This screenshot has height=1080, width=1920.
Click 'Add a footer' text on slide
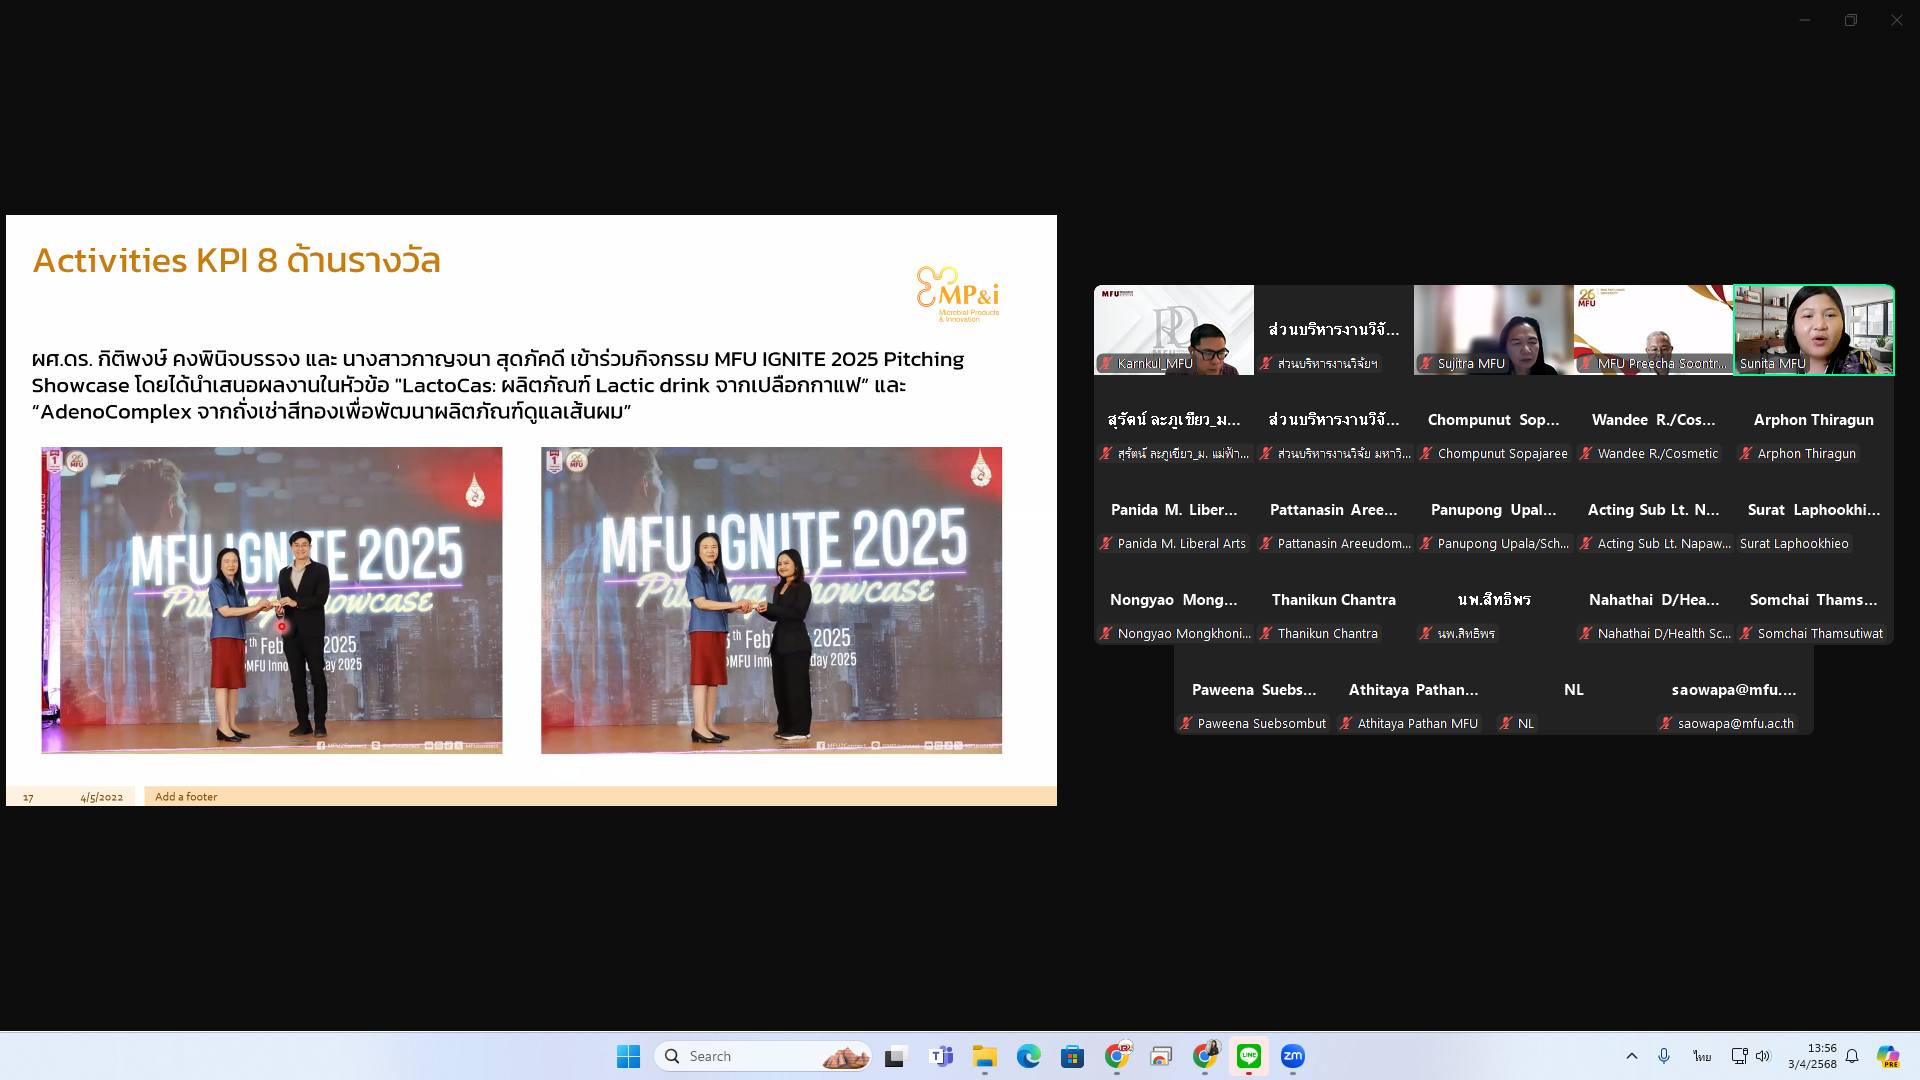point(186,797)
